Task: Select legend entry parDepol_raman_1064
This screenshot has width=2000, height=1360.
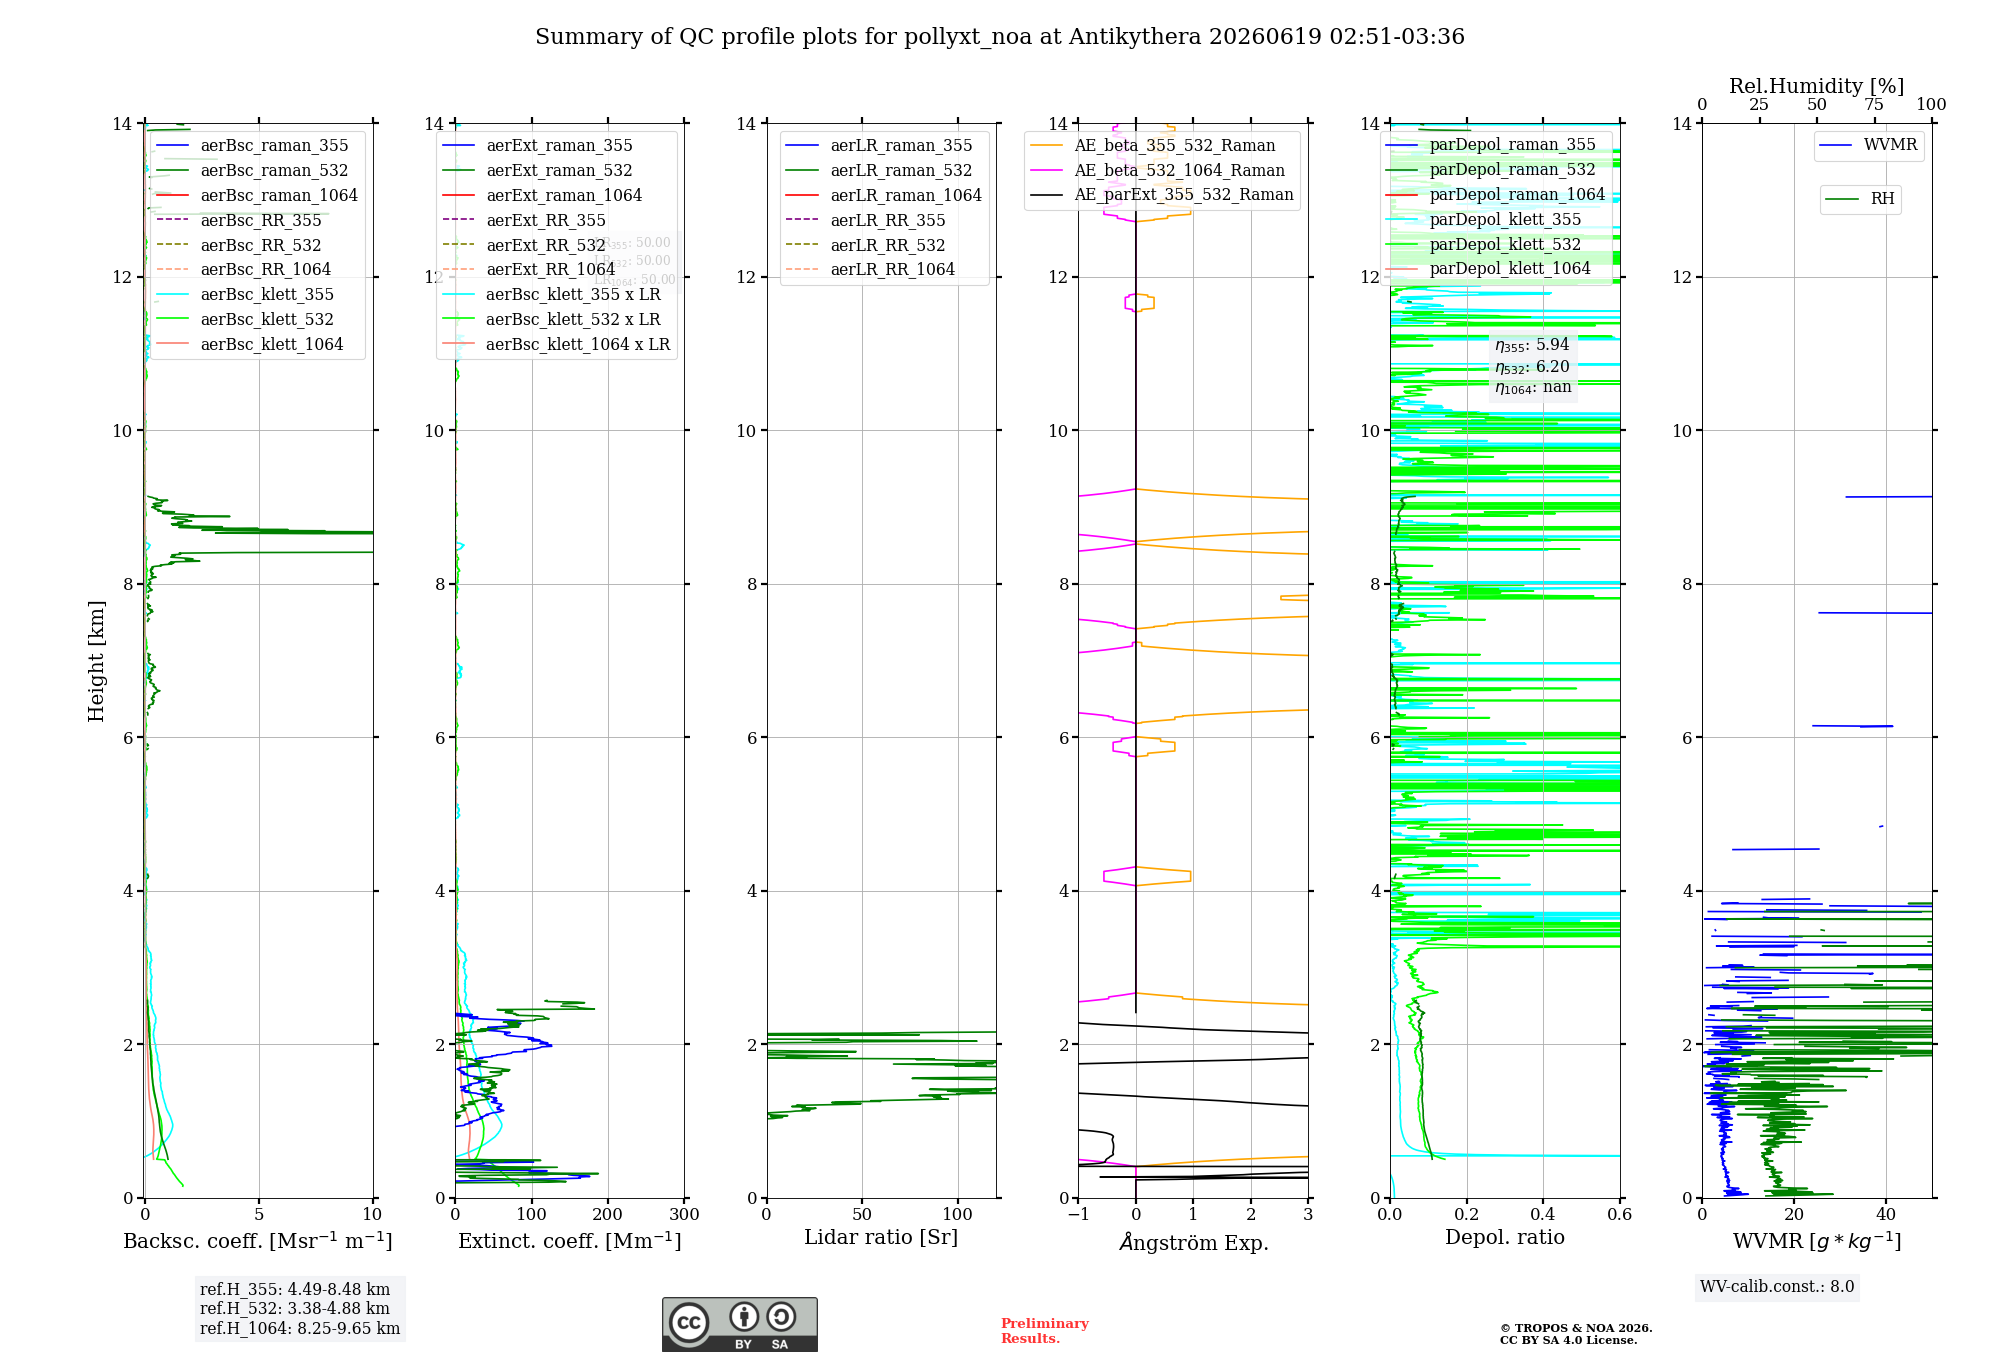Action: pos(1495,195)
